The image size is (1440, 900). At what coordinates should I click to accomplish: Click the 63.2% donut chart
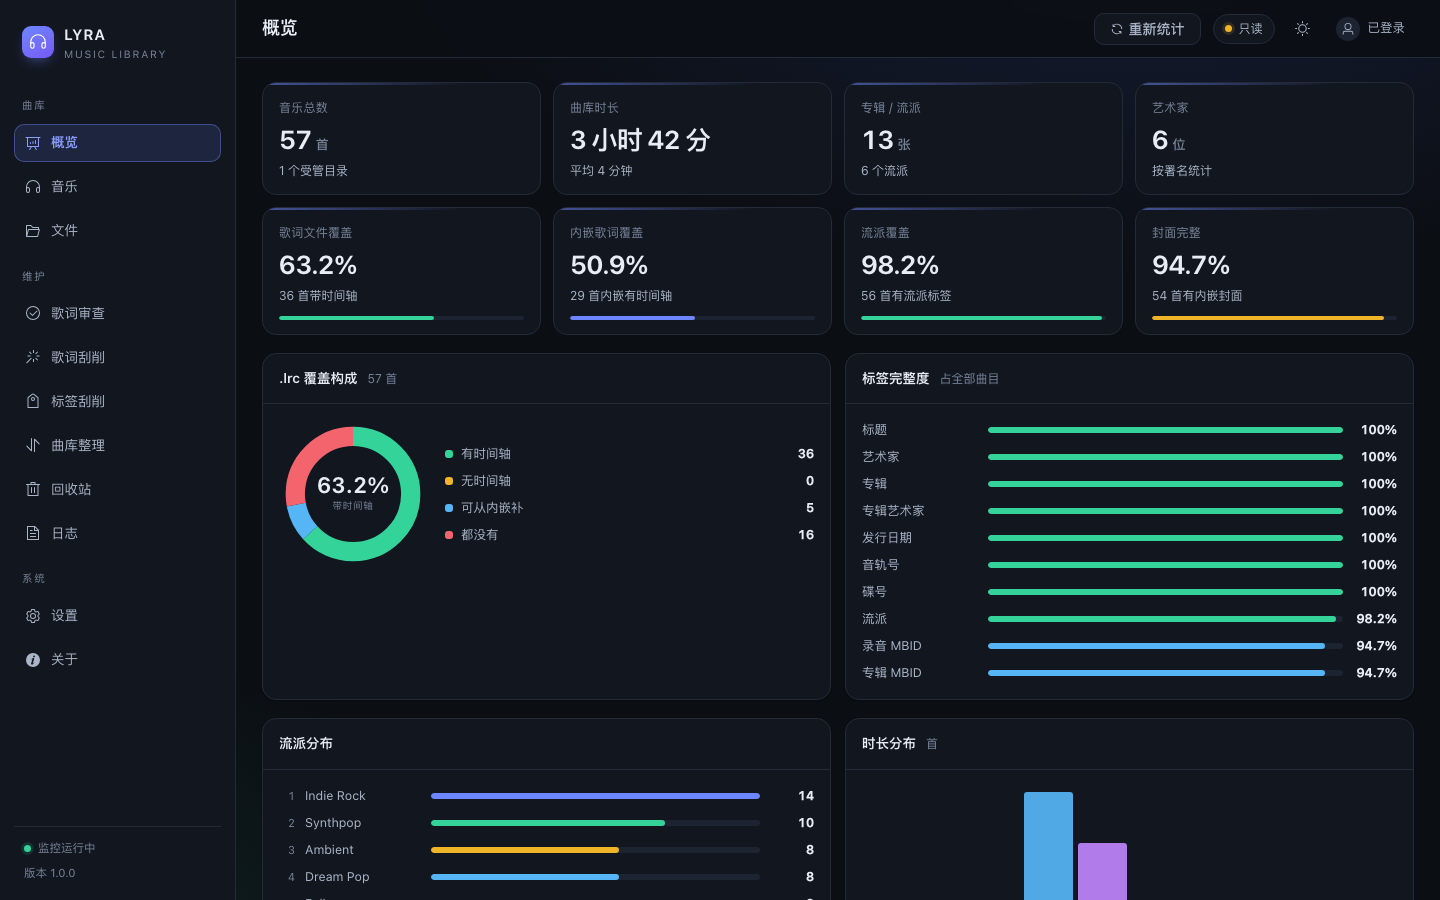[x=353, y=494]
